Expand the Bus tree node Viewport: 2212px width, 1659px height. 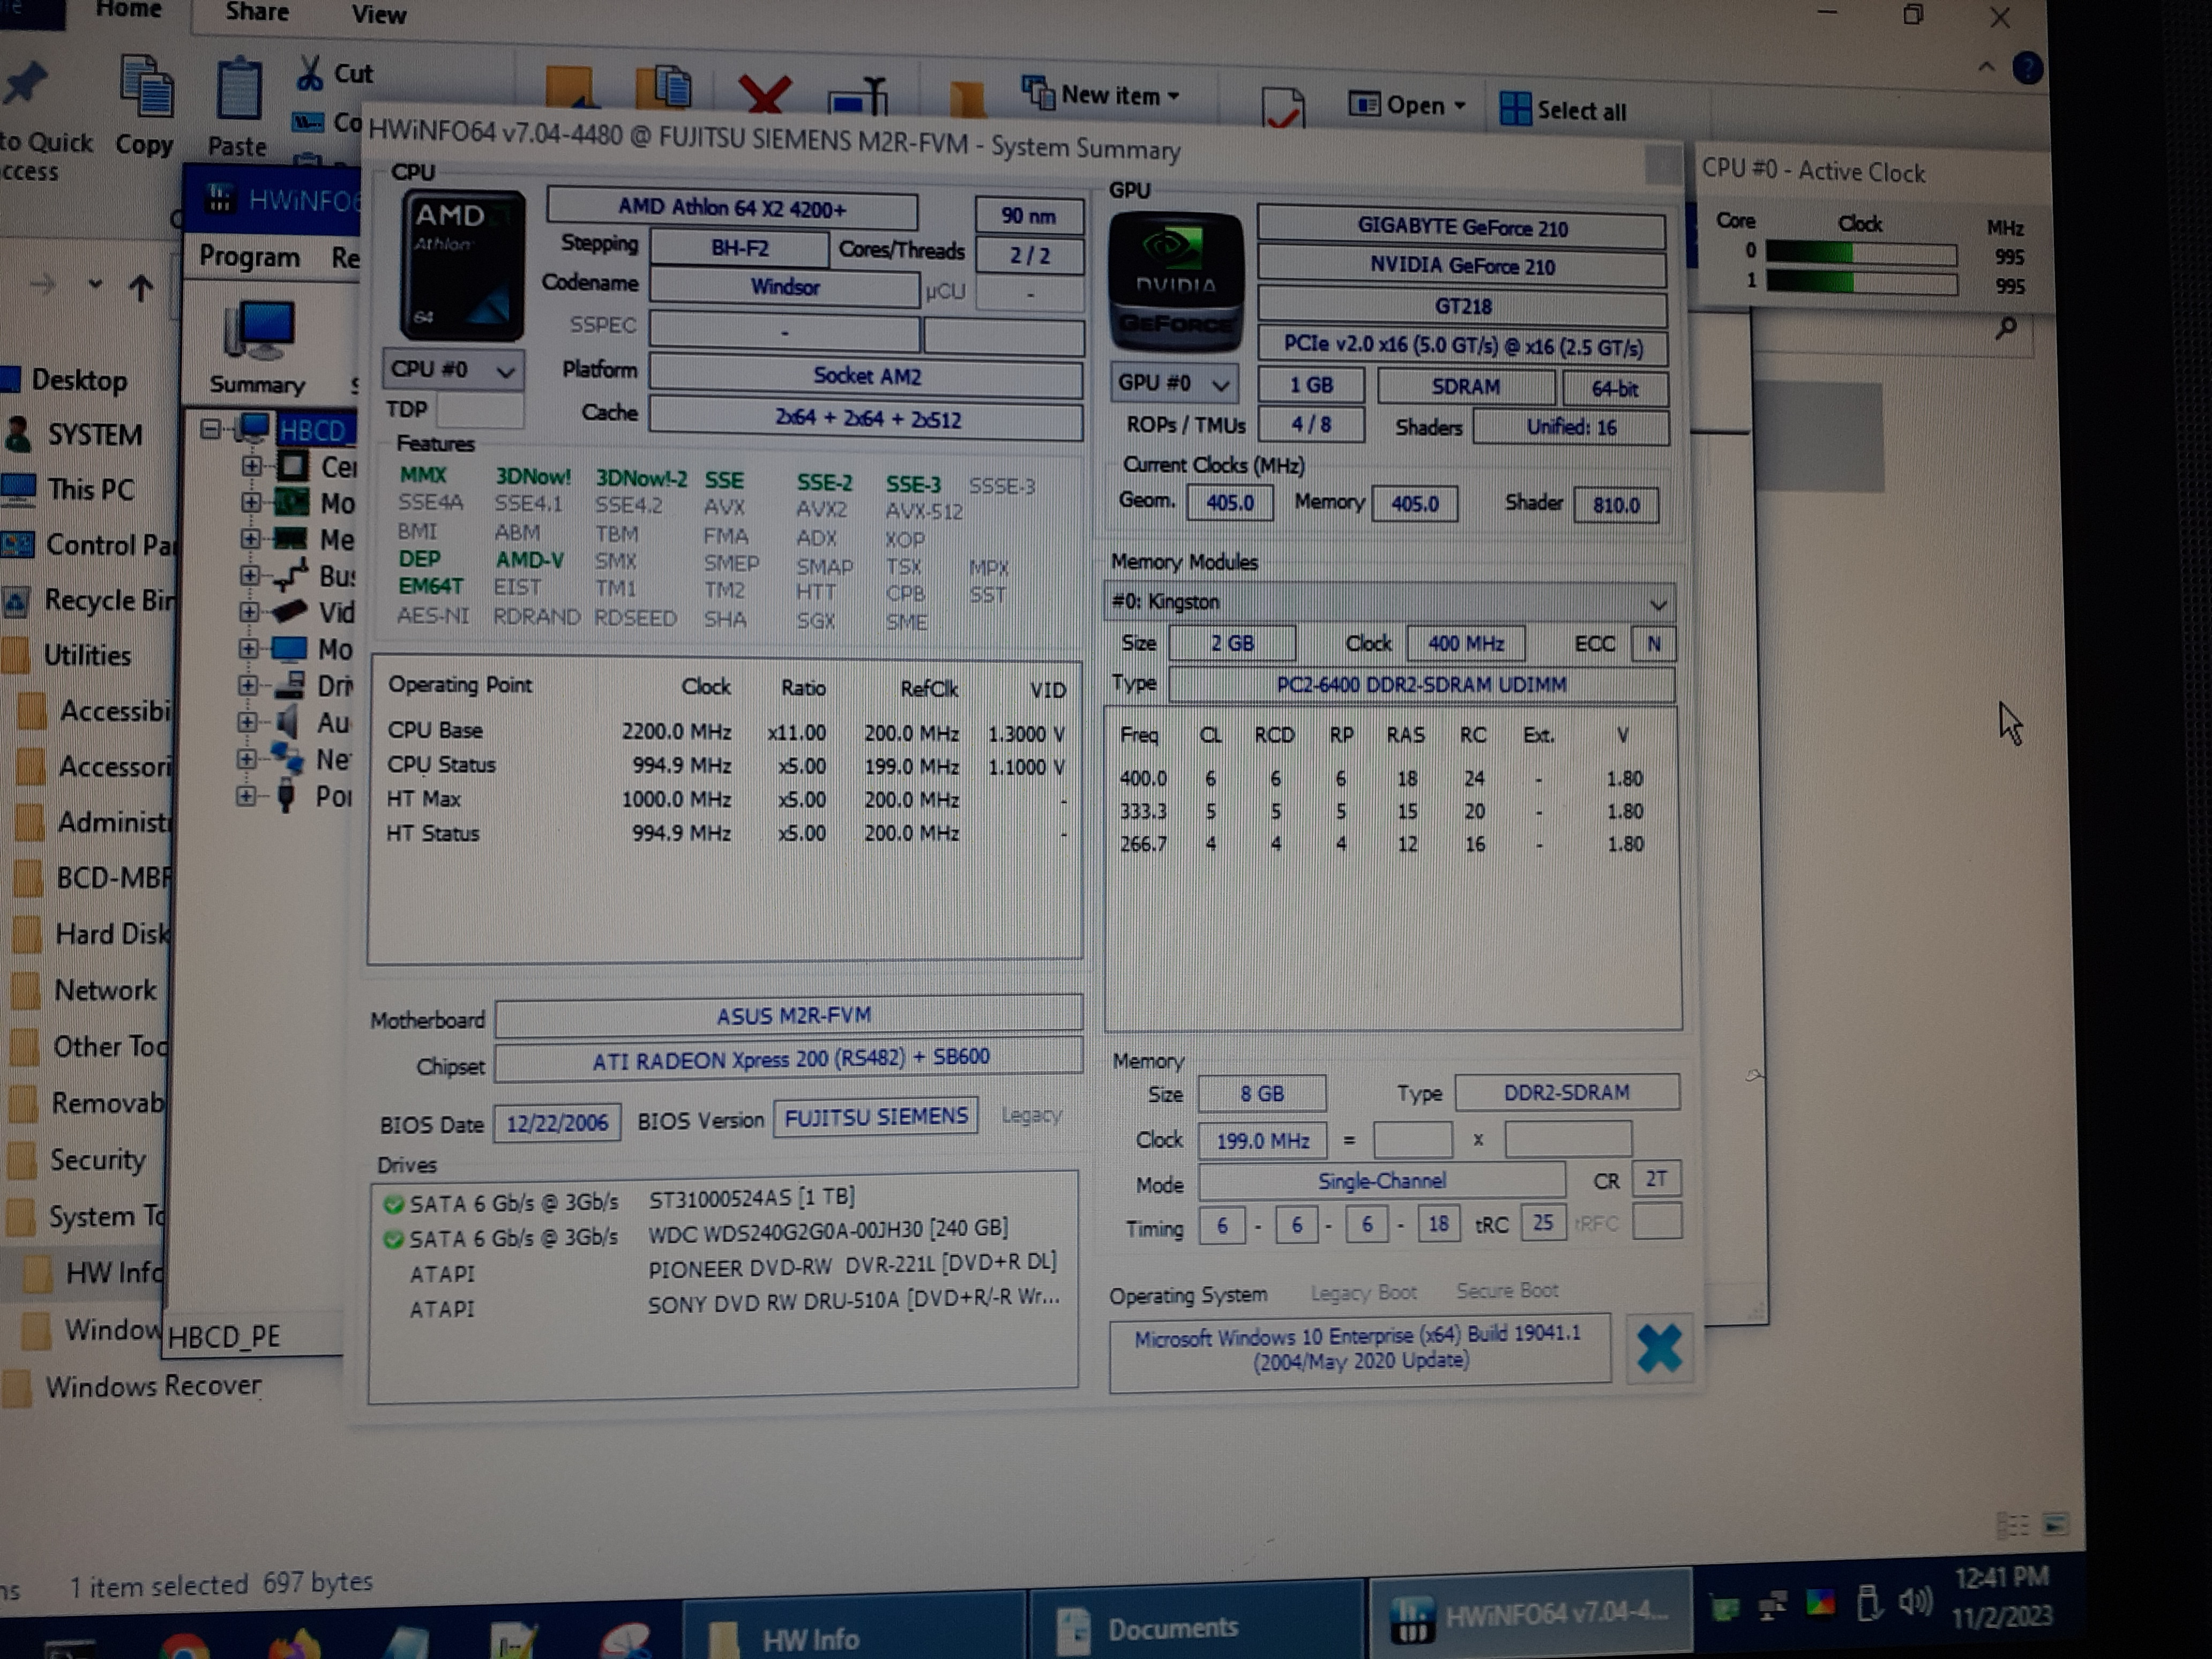pos(250,575)
